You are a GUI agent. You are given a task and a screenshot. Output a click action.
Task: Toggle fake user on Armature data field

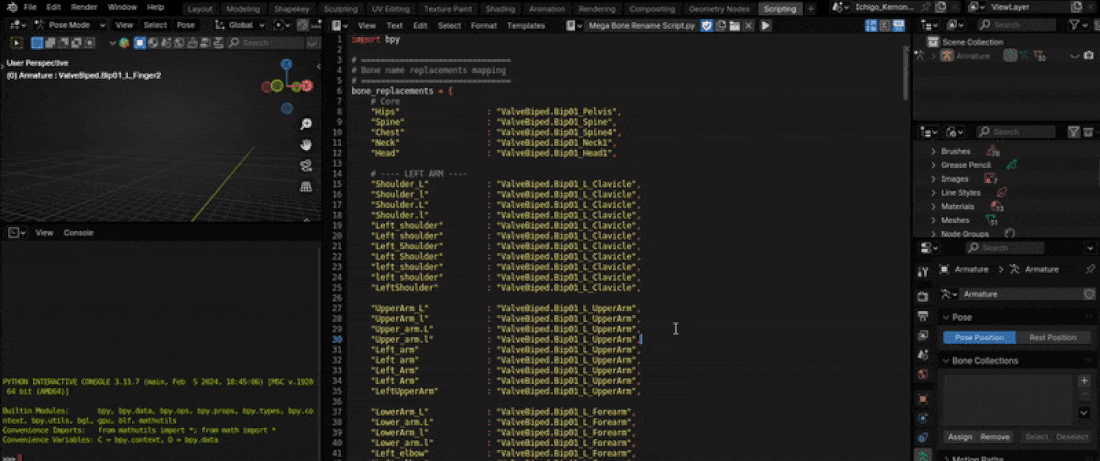point(1089,294)
